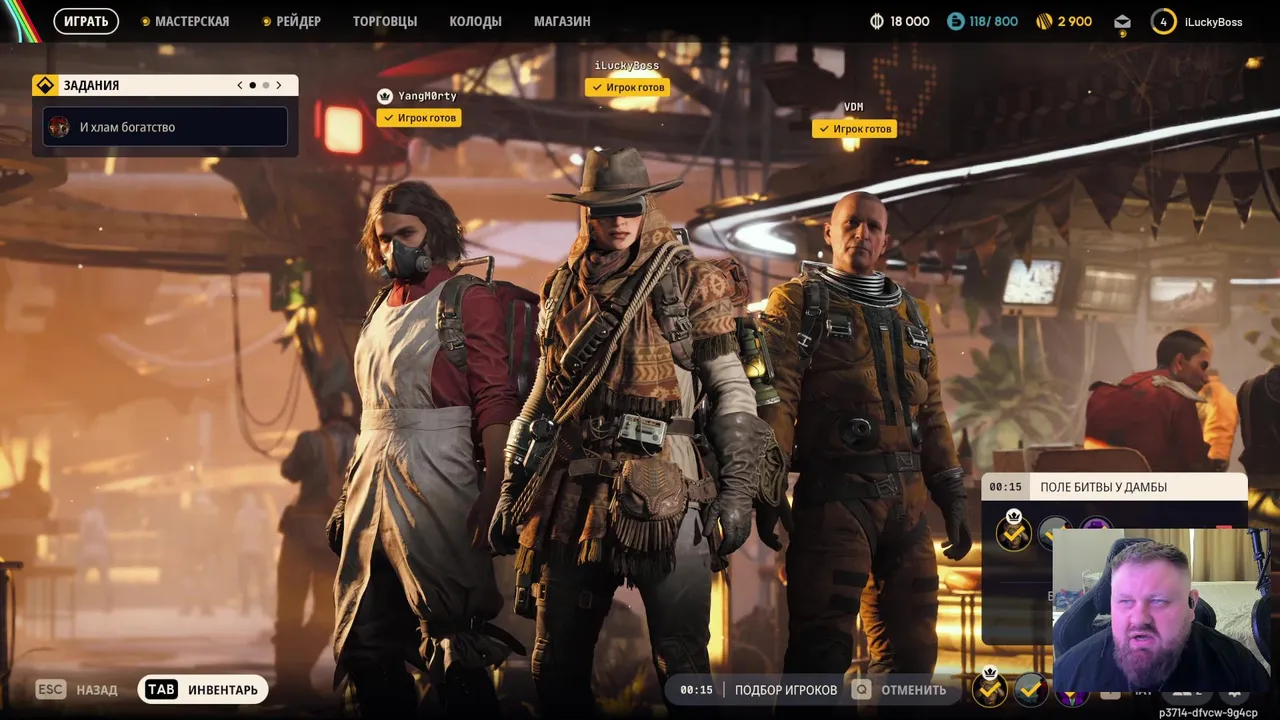Select the YangM0rty player name
Image resolution: width=1280 pixels, height=720 pixels.
pyautogui.click(x=427, y=96)
